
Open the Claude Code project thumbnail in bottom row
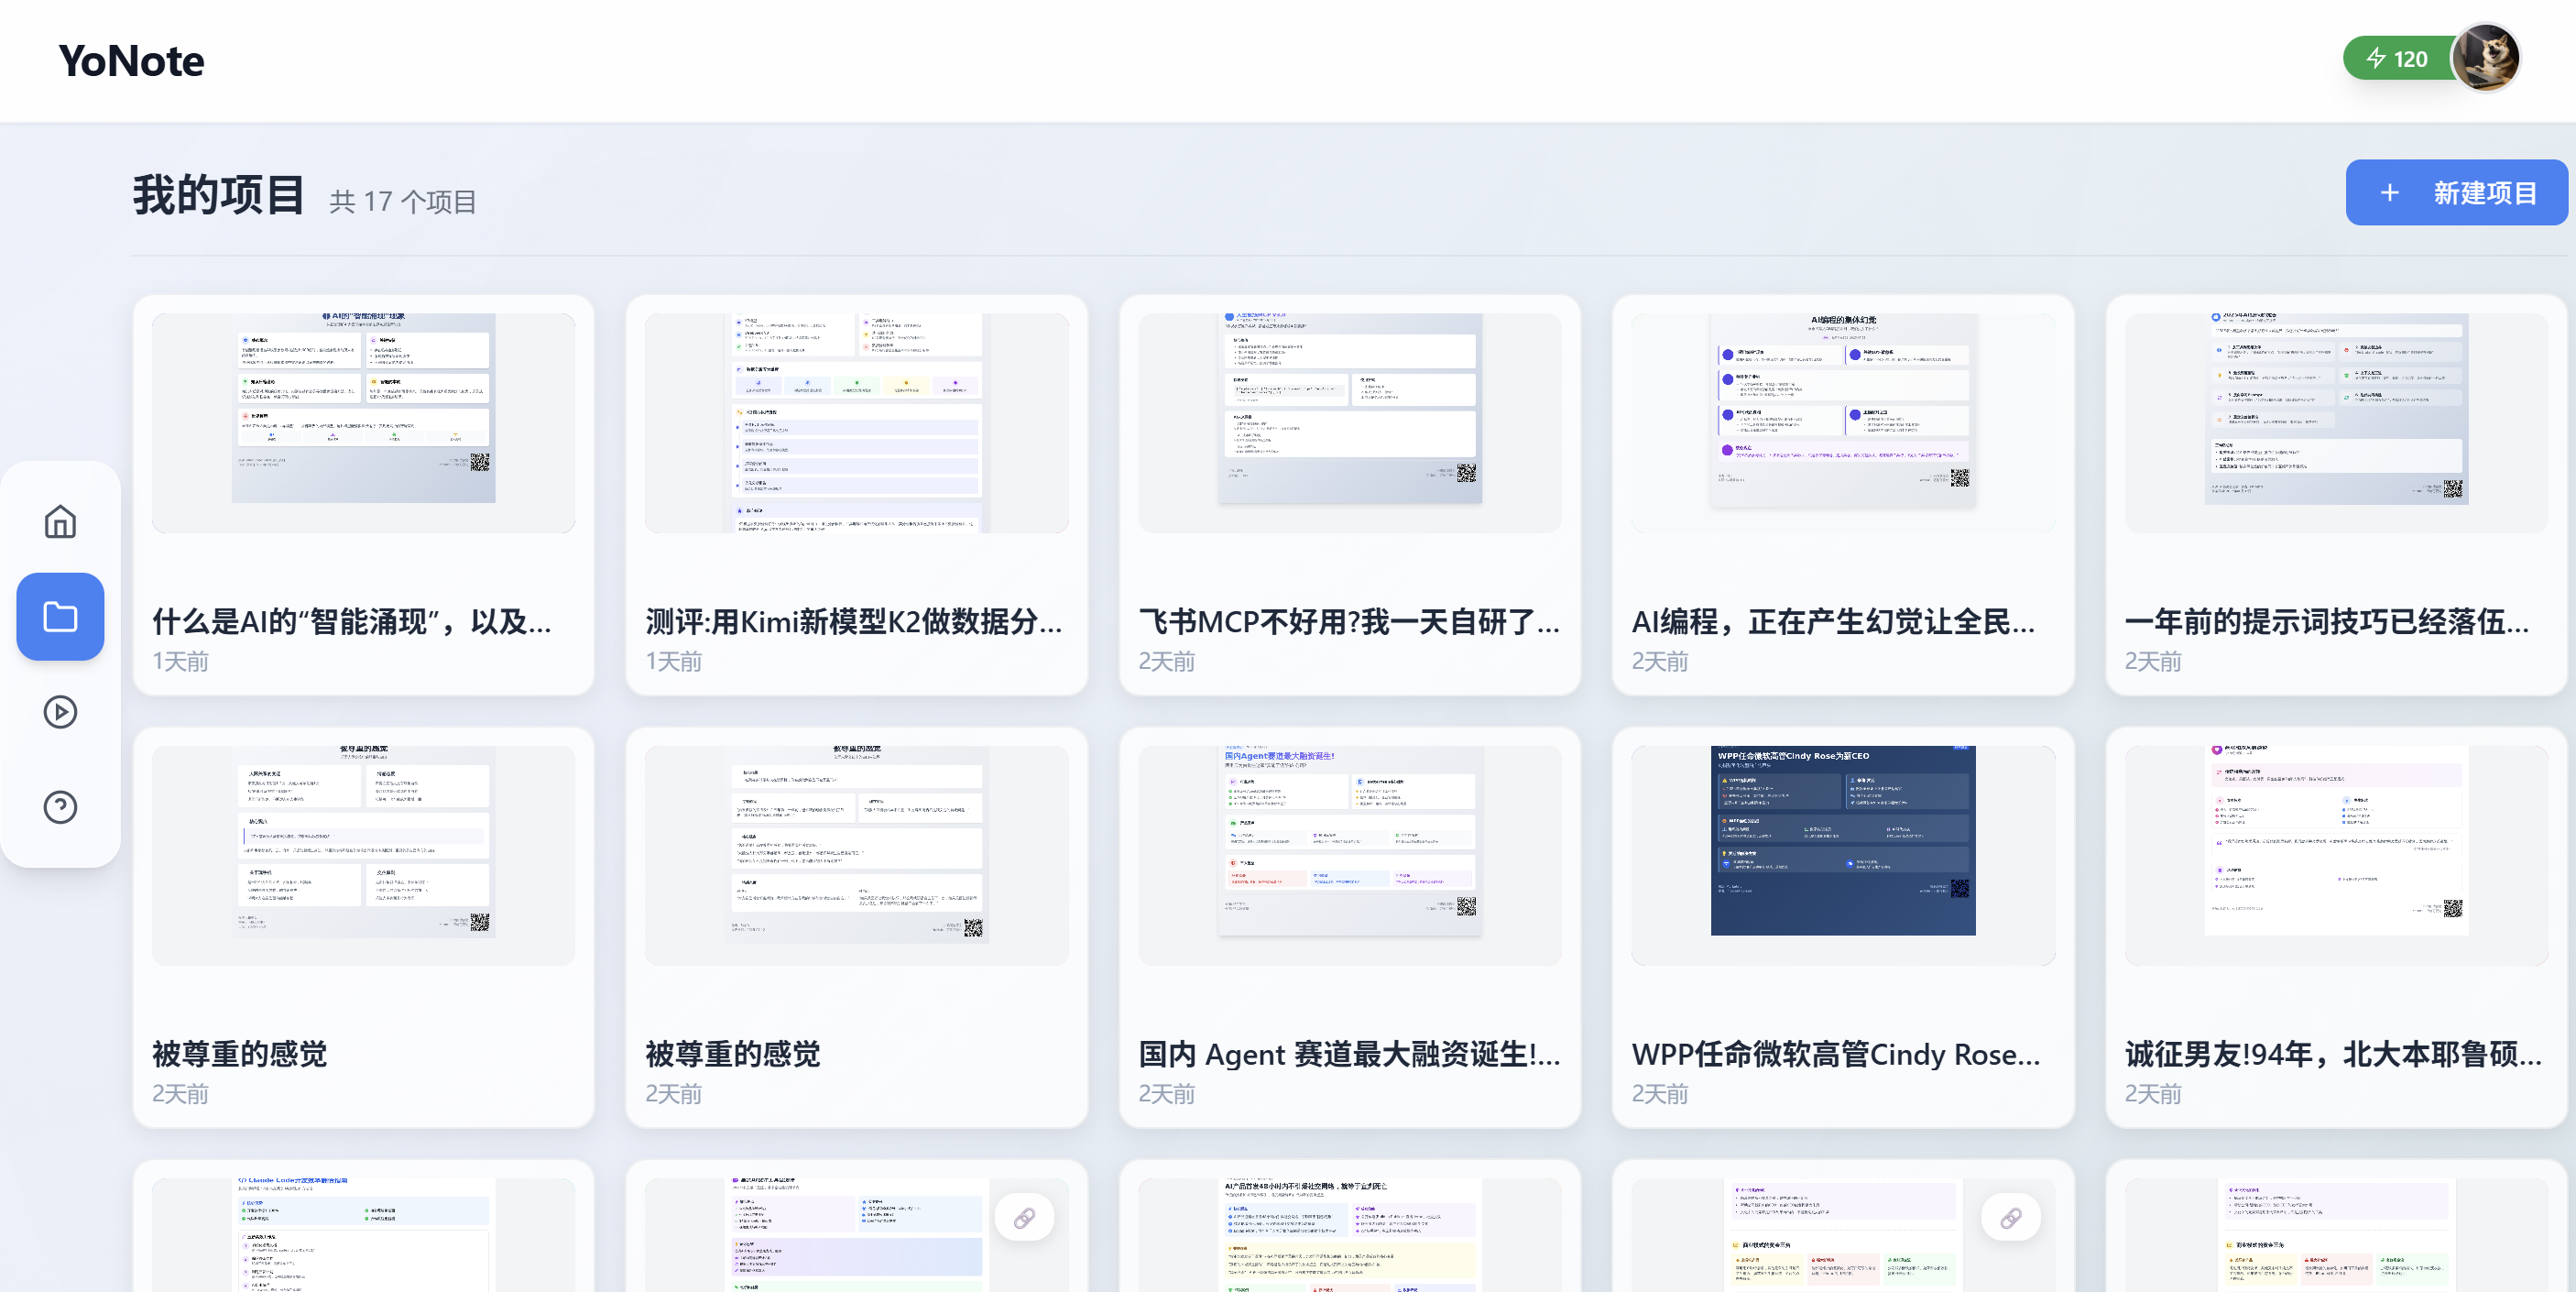tap(363, 1234)
